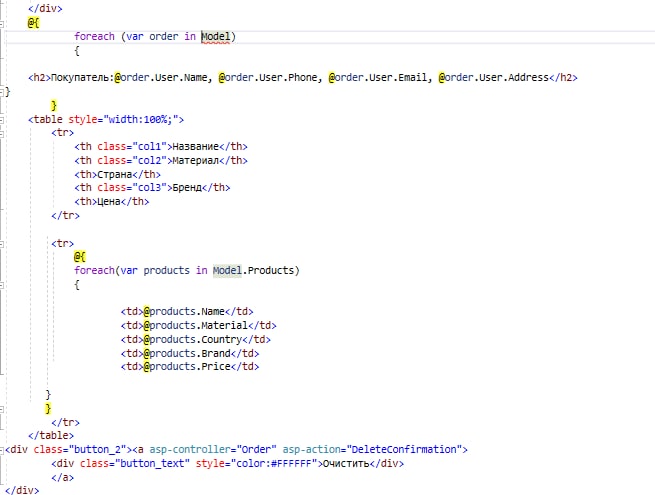Click @order.User.Name in the h2 line
Image resolution: width=655 pixels, height=495 pixels.
[161, 78]
